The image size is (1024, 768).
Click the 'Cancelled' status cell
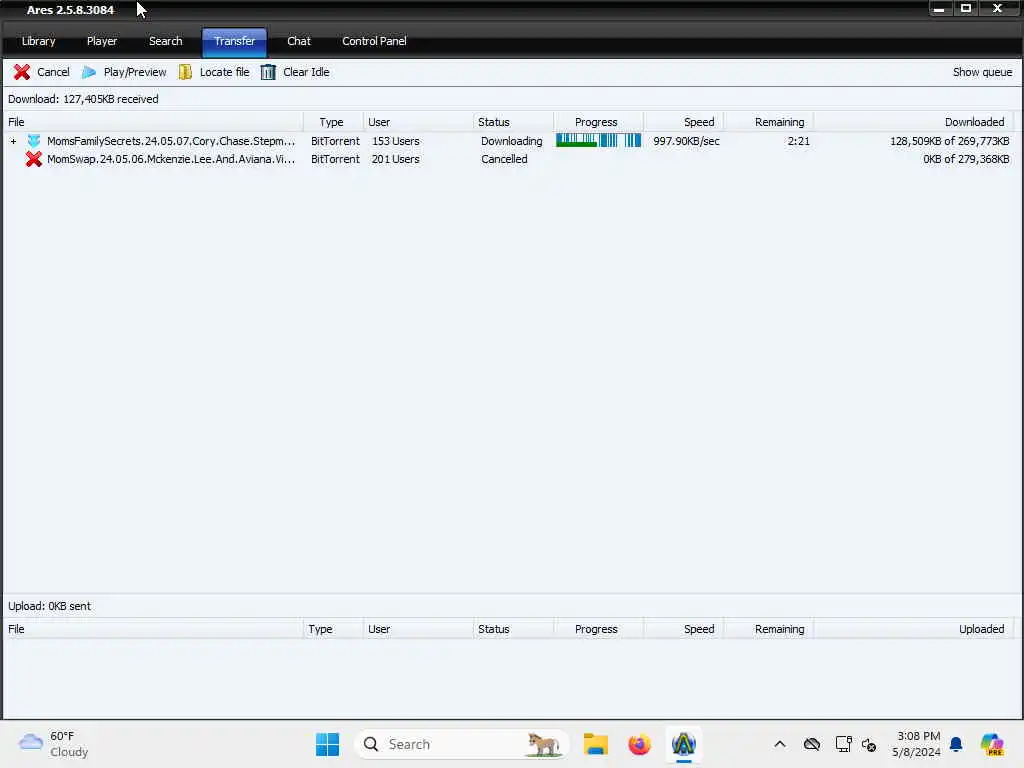click(x=504, y=159)
